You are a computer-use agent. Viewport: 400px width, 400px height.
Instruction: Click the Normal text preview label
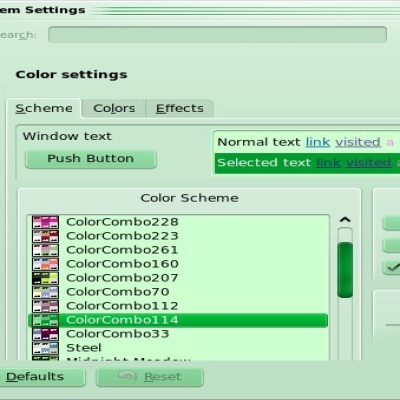click(x=259, y=142)
